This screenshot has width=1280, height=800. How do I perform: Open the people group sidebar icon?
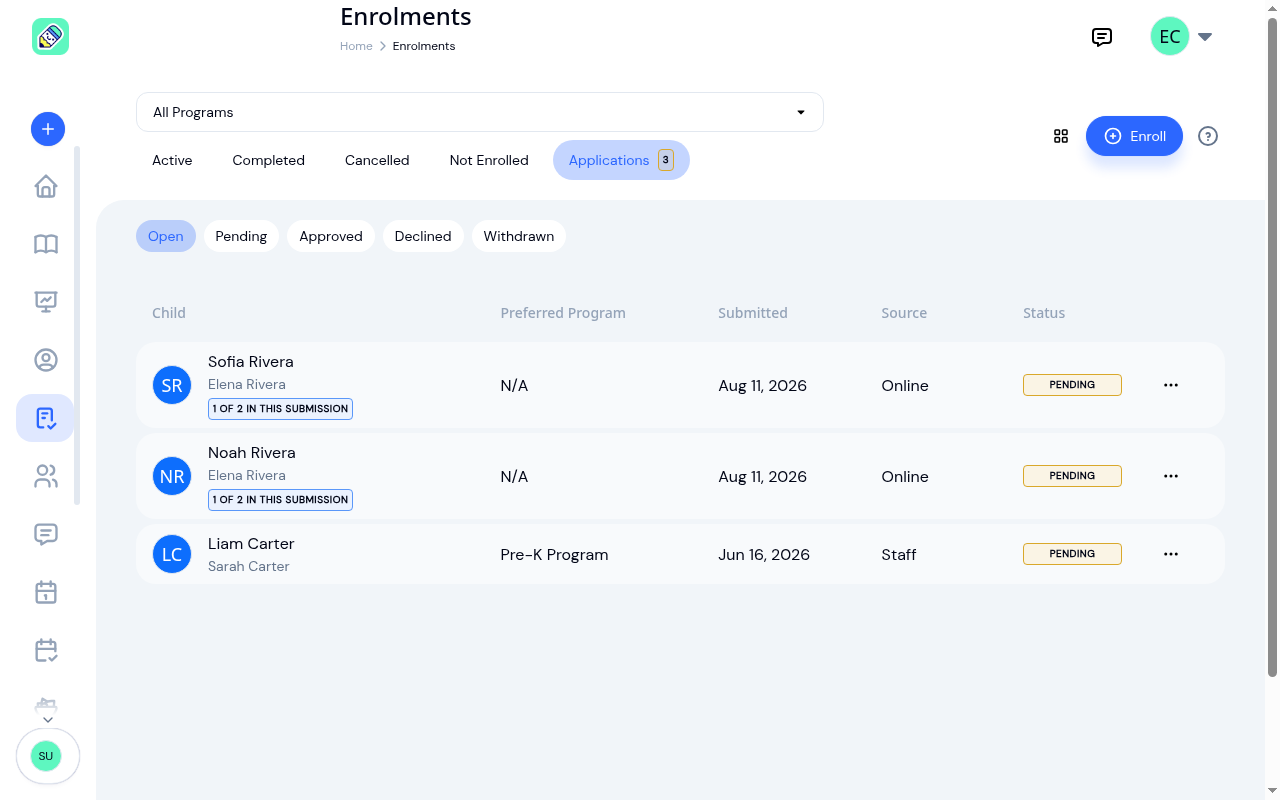(x=46, y=476)
